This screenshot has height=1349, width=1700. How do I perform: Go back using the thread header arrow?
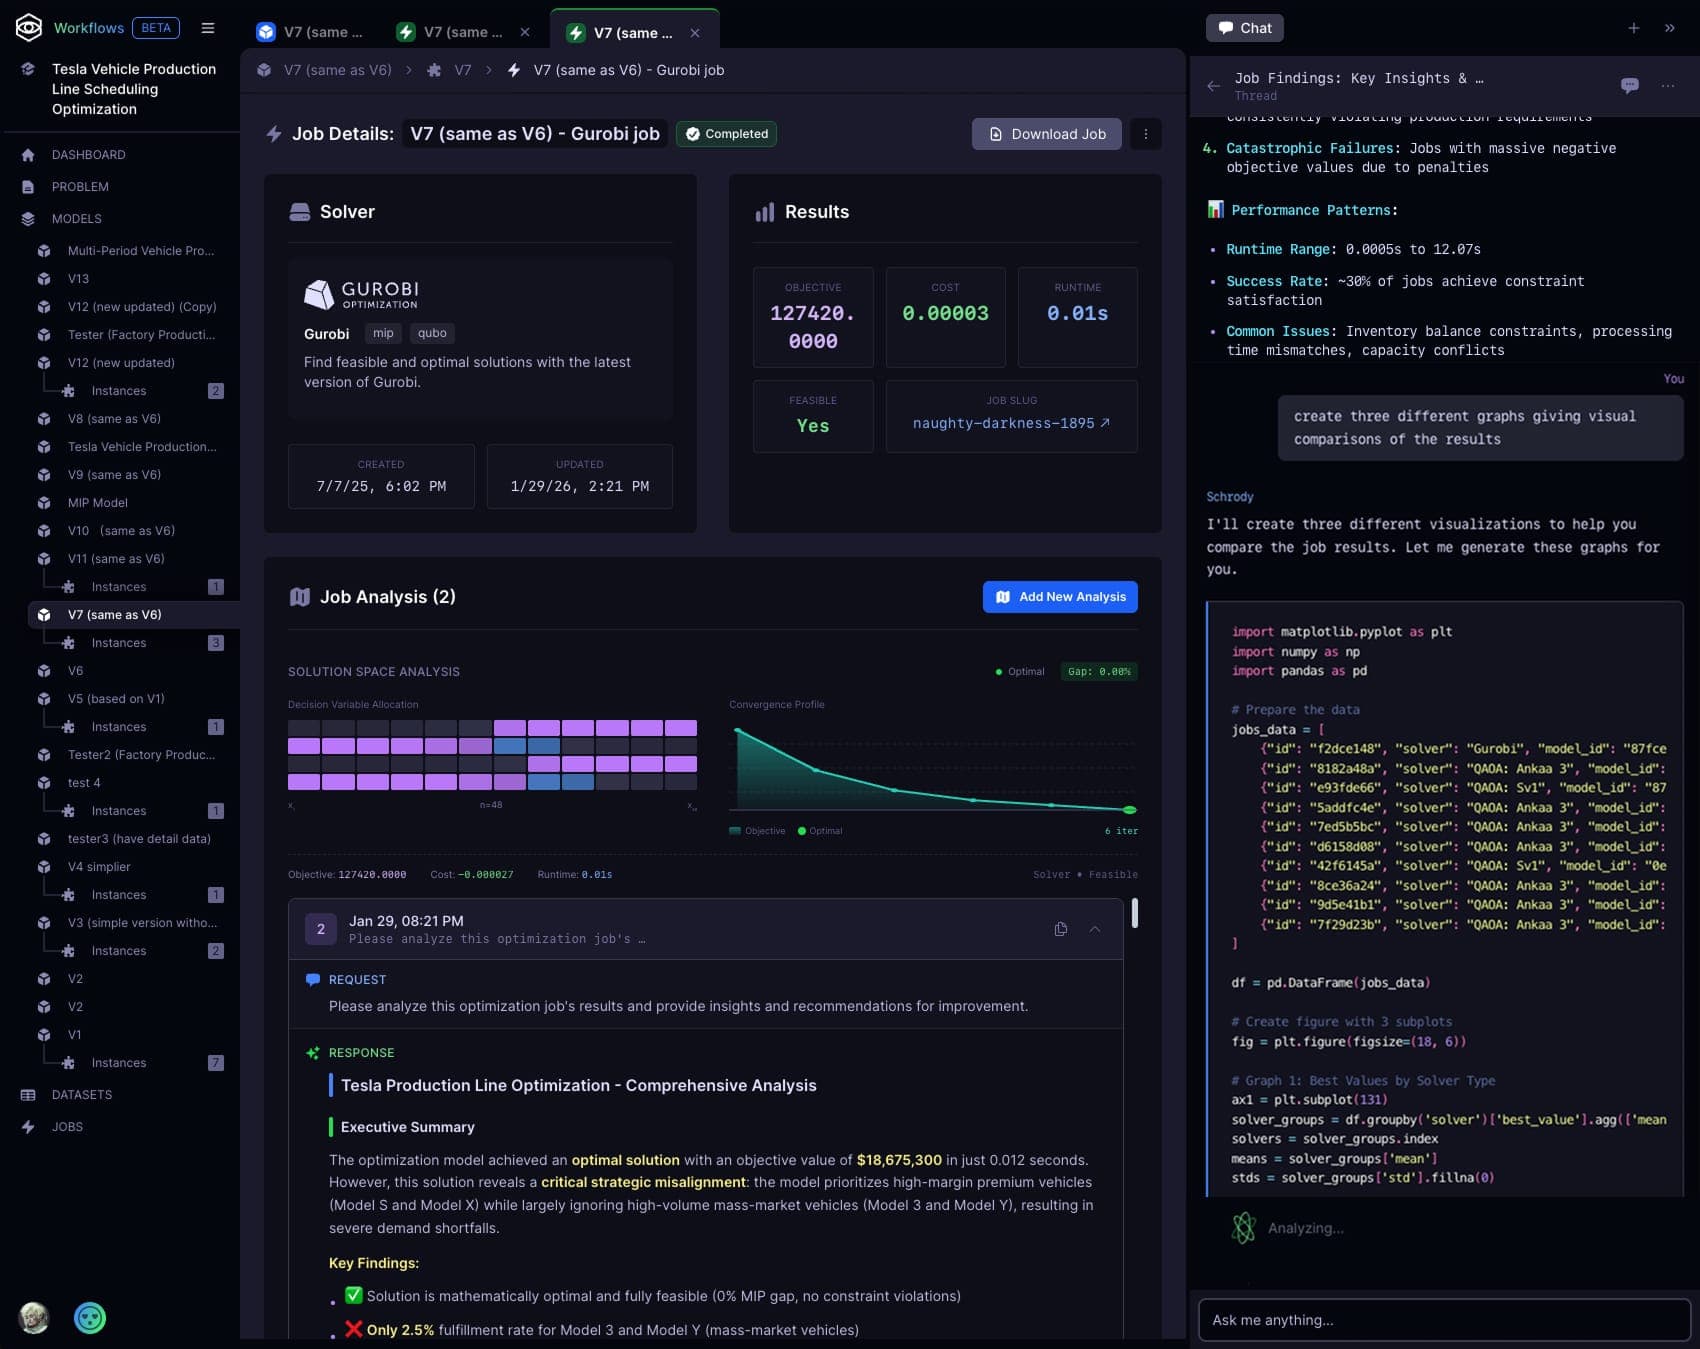click(x=1213, y=86)
